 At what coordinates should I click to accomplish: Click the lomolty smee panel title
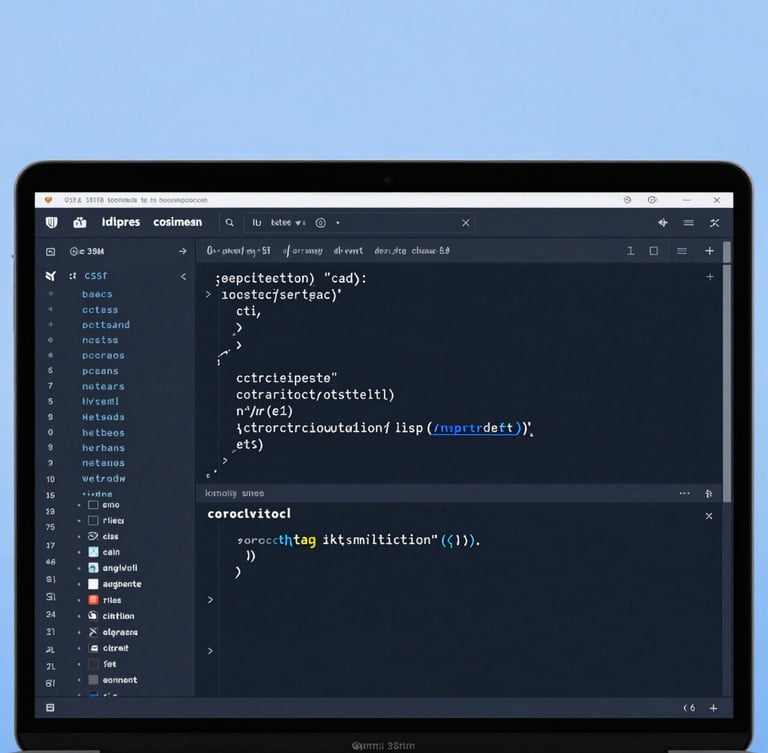234,493
